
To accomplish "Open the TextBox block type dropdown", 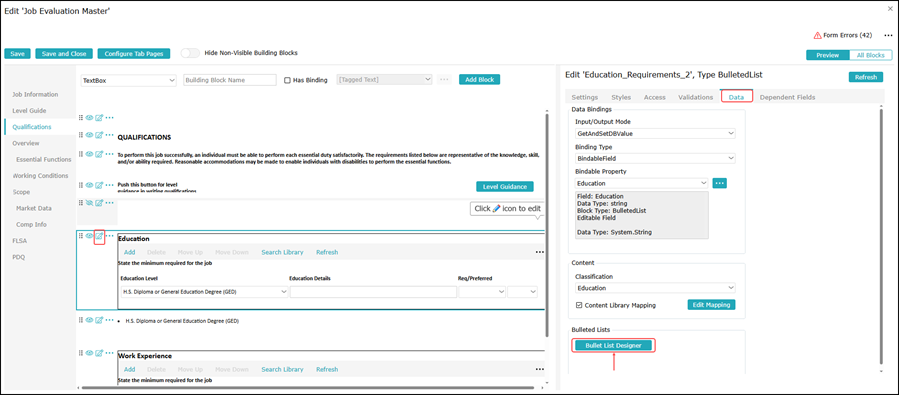I will 128,80.
